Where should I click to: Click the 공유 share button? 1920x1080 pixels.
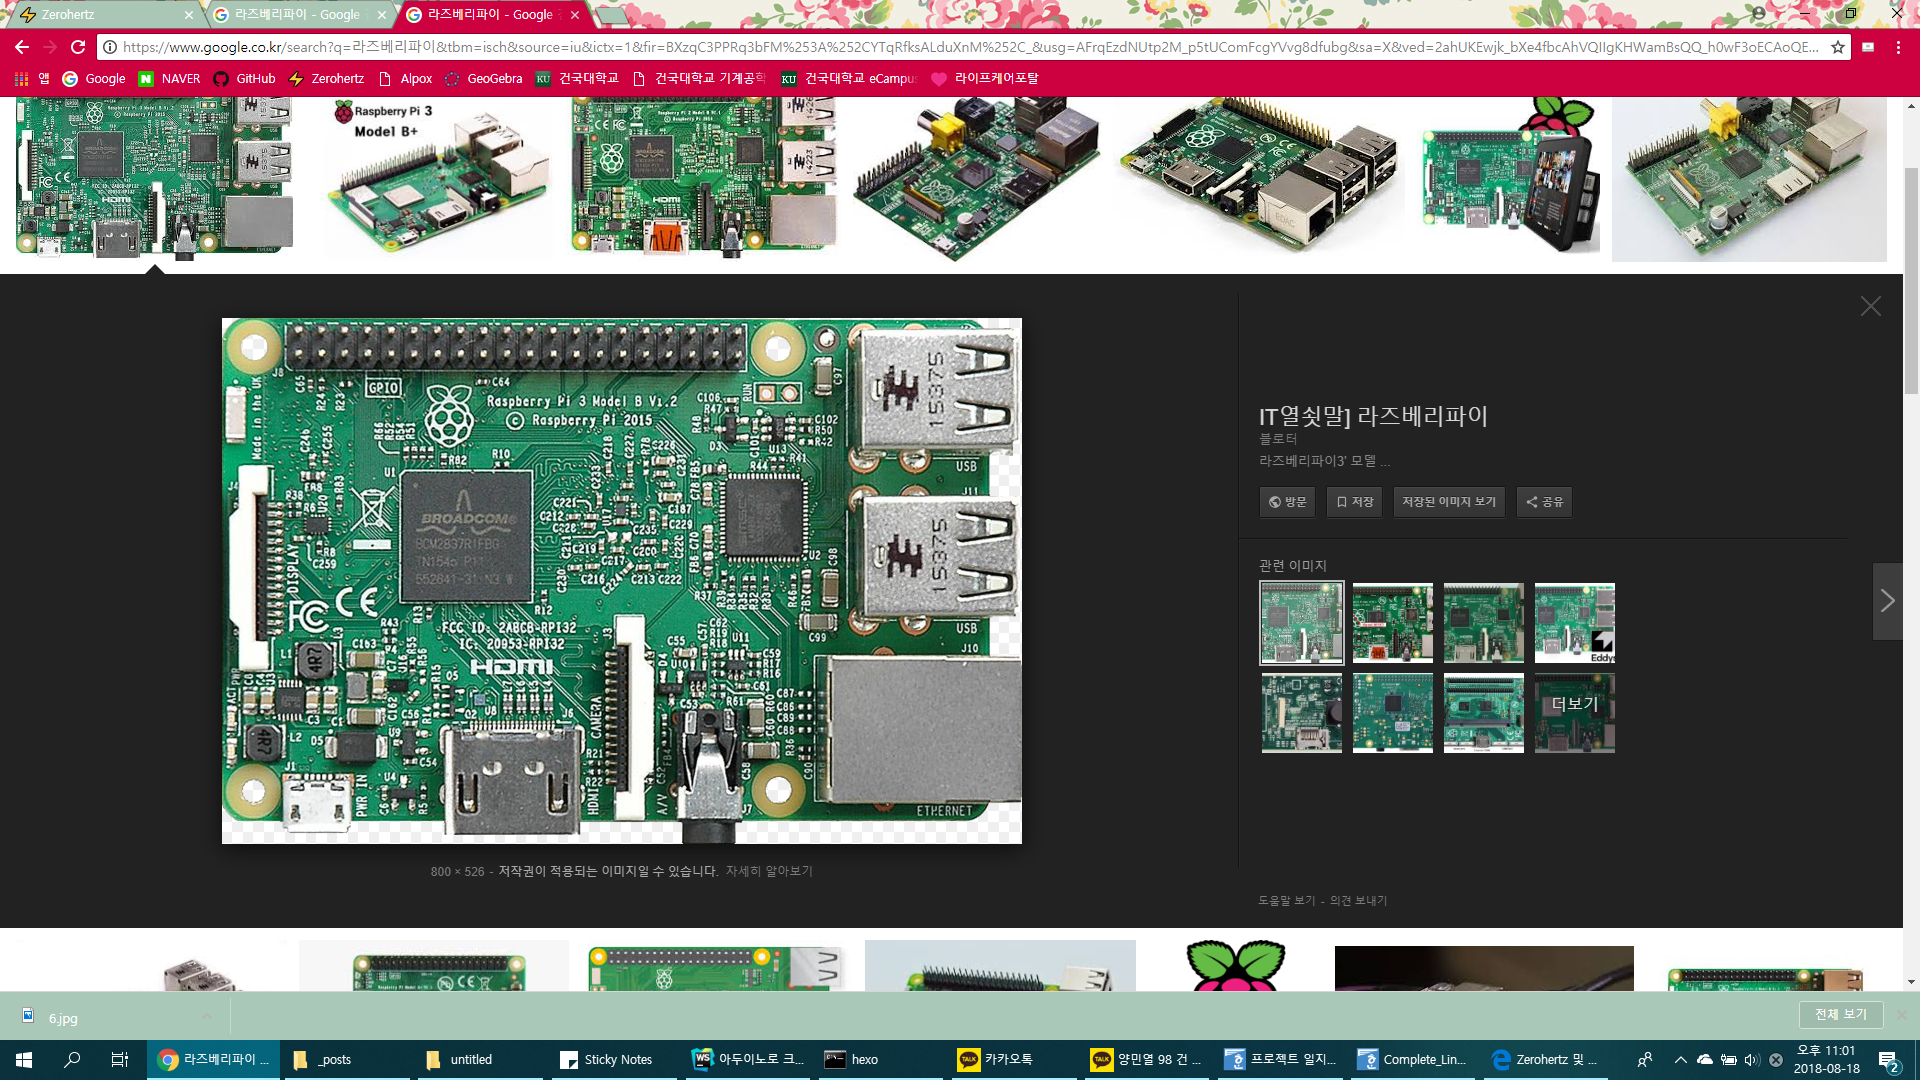1544,502
